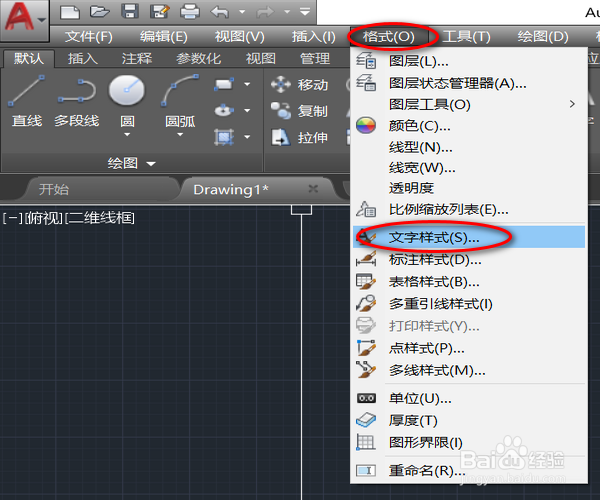Click the Open file folder icon
Screen dimensions: 600x500
click(x=99, y=12)
